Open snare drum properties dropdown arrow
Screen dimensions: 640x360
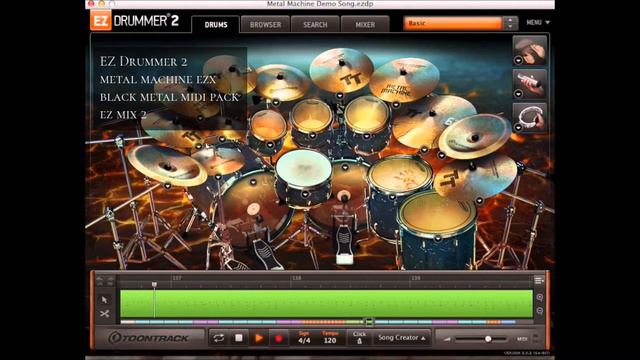pos(305,194)
